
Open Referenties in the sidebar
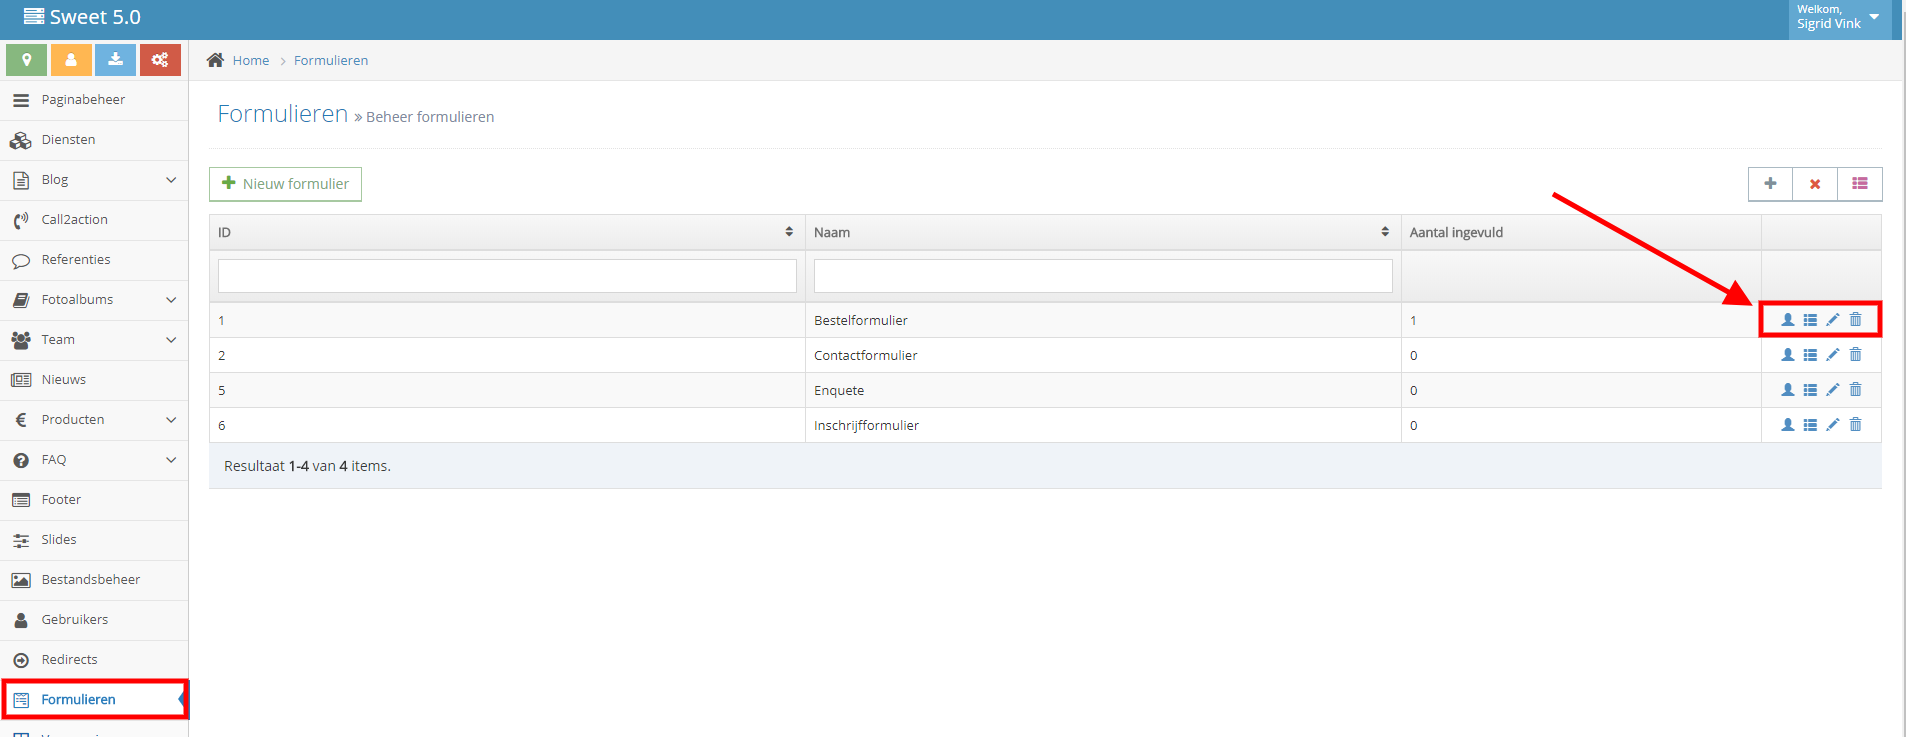pos(94,260)
